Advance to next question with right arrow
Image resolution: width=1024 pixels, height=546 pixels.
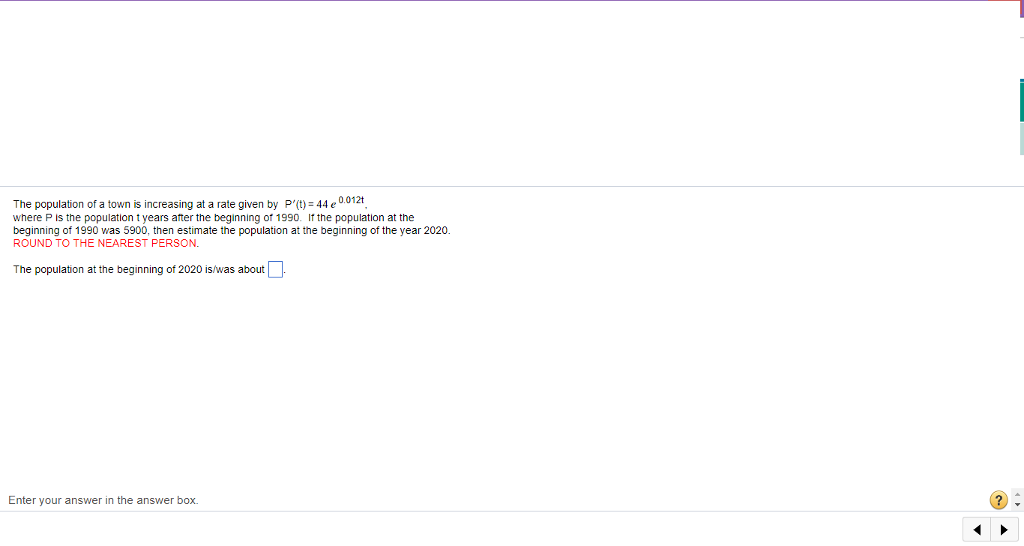coord(1004,530)
